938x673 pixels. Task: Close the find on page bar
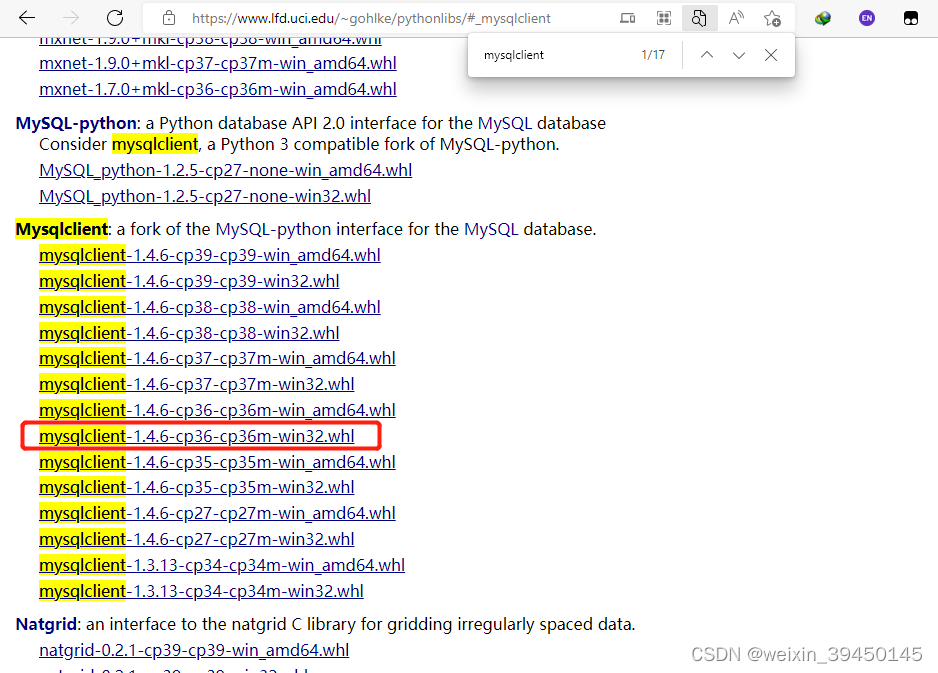[771, 55]
